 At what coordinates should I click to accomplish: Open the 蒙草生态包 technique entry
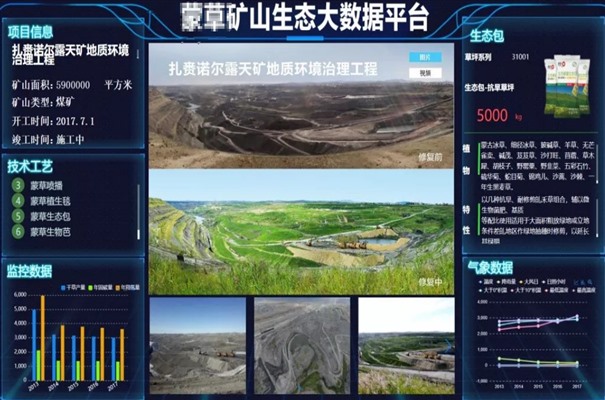point(51,216)
